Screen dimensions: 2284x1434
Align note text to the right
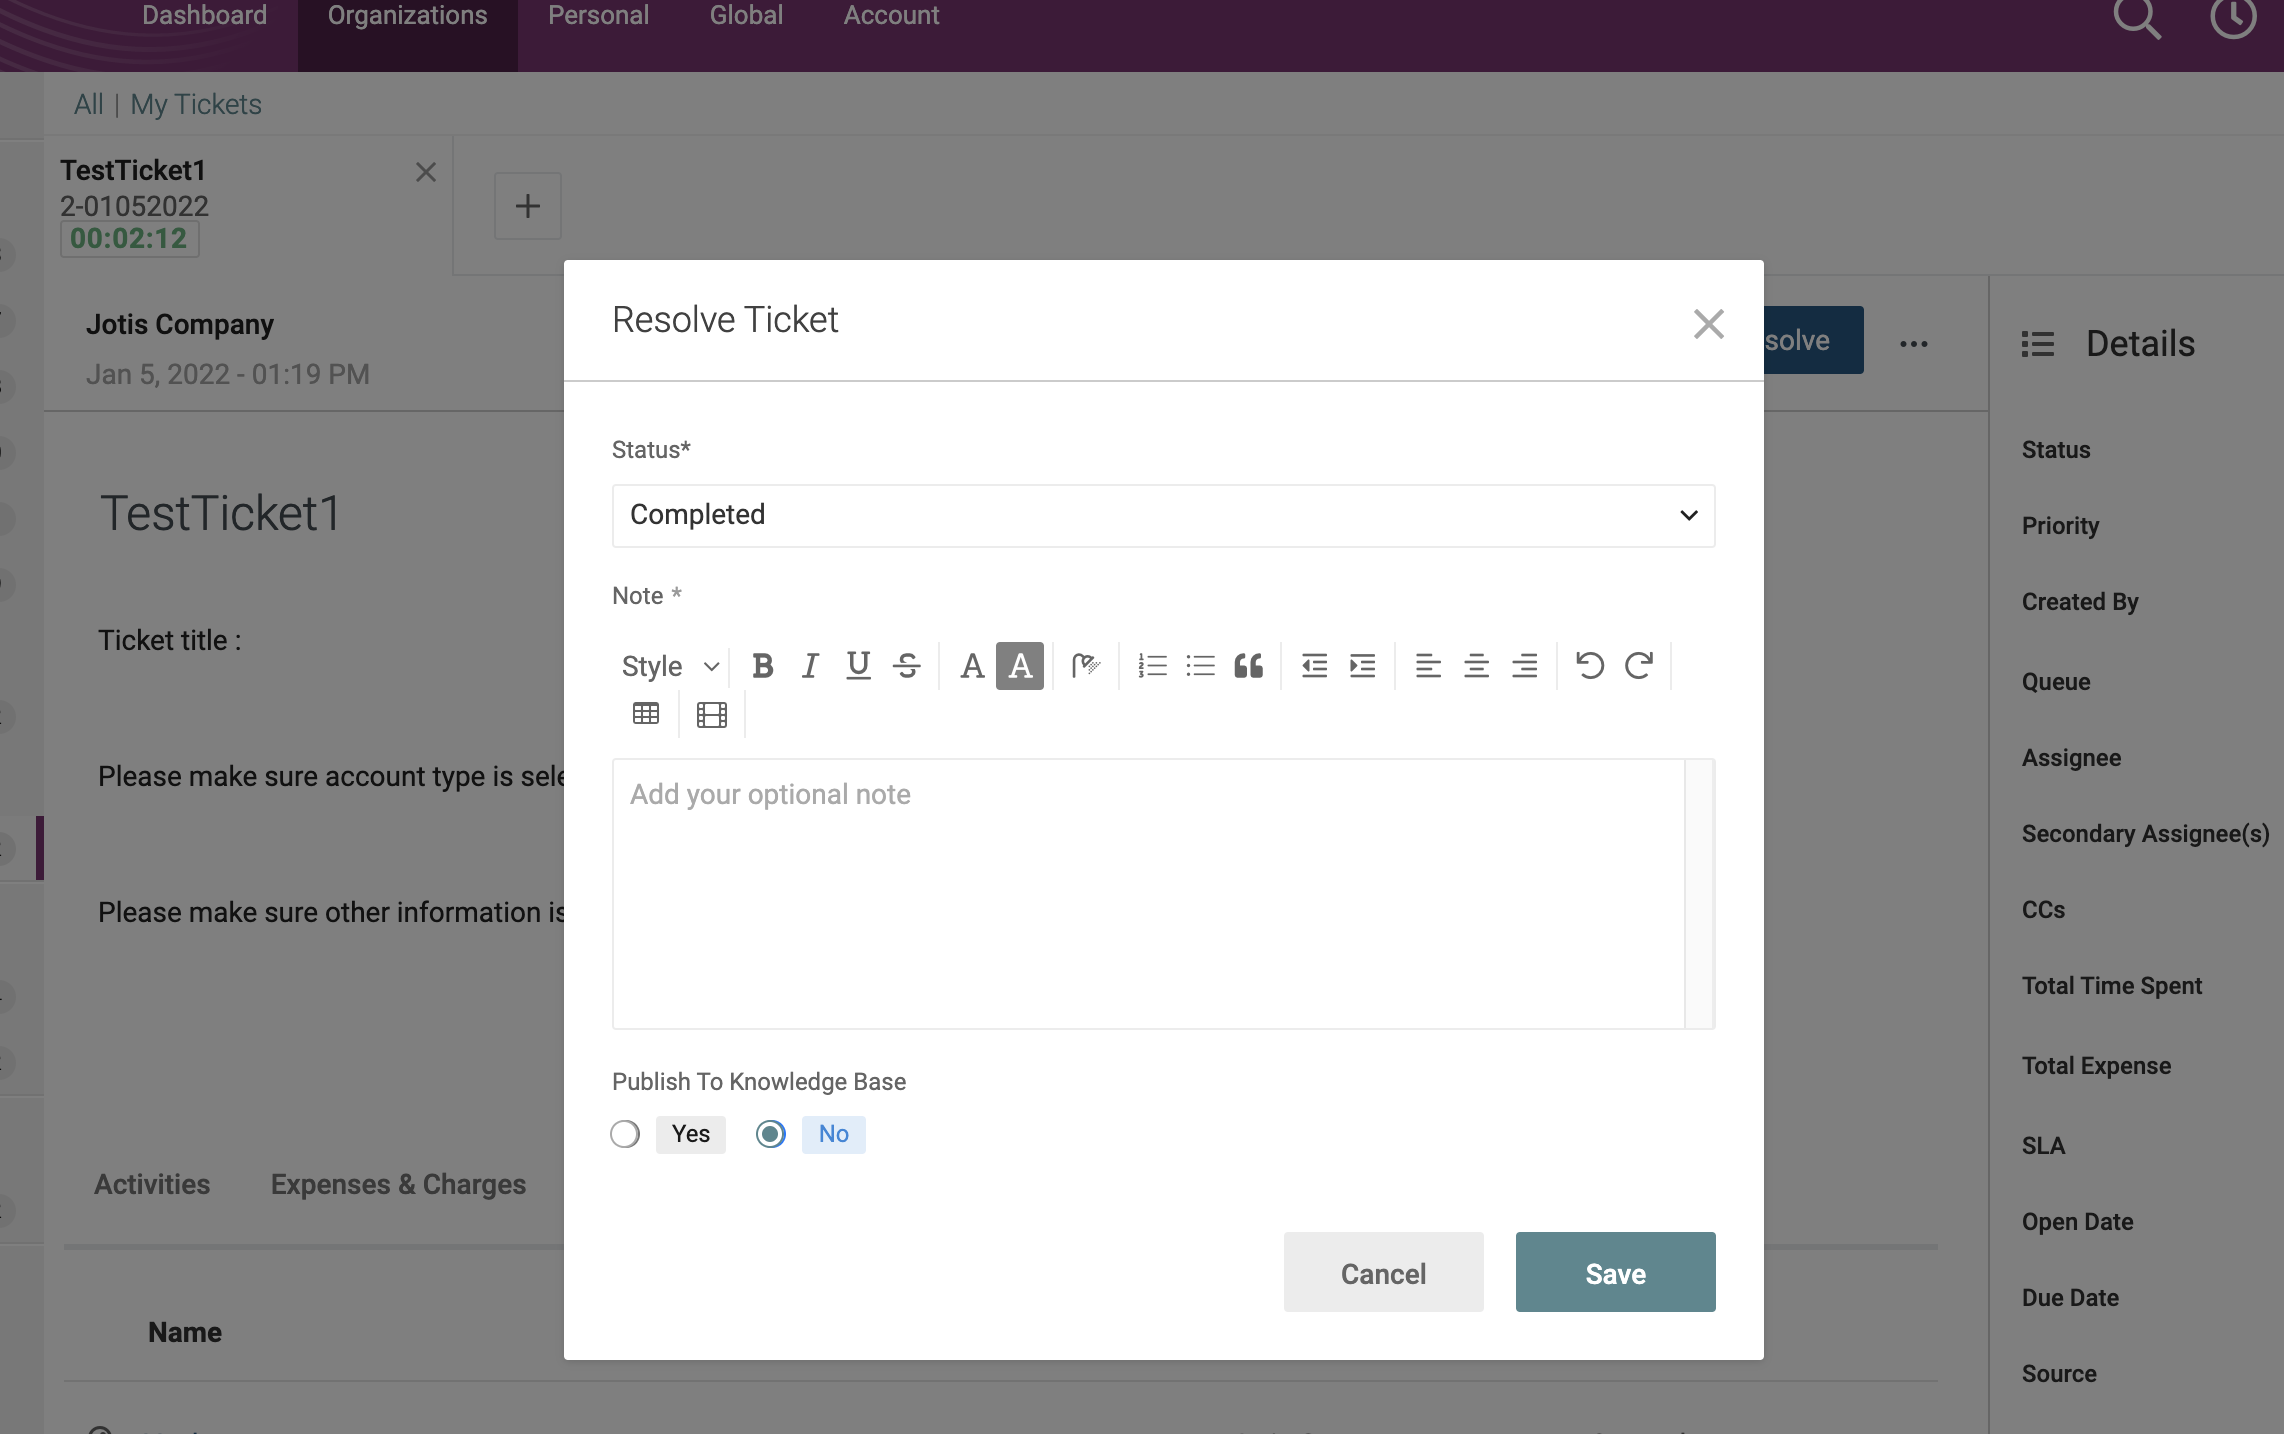(1524, 666)
